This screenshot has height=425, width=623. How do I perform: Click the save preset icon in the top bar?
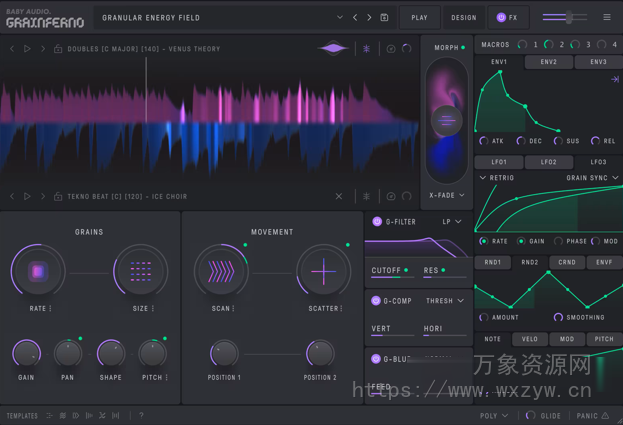click(x=384, y=17)
